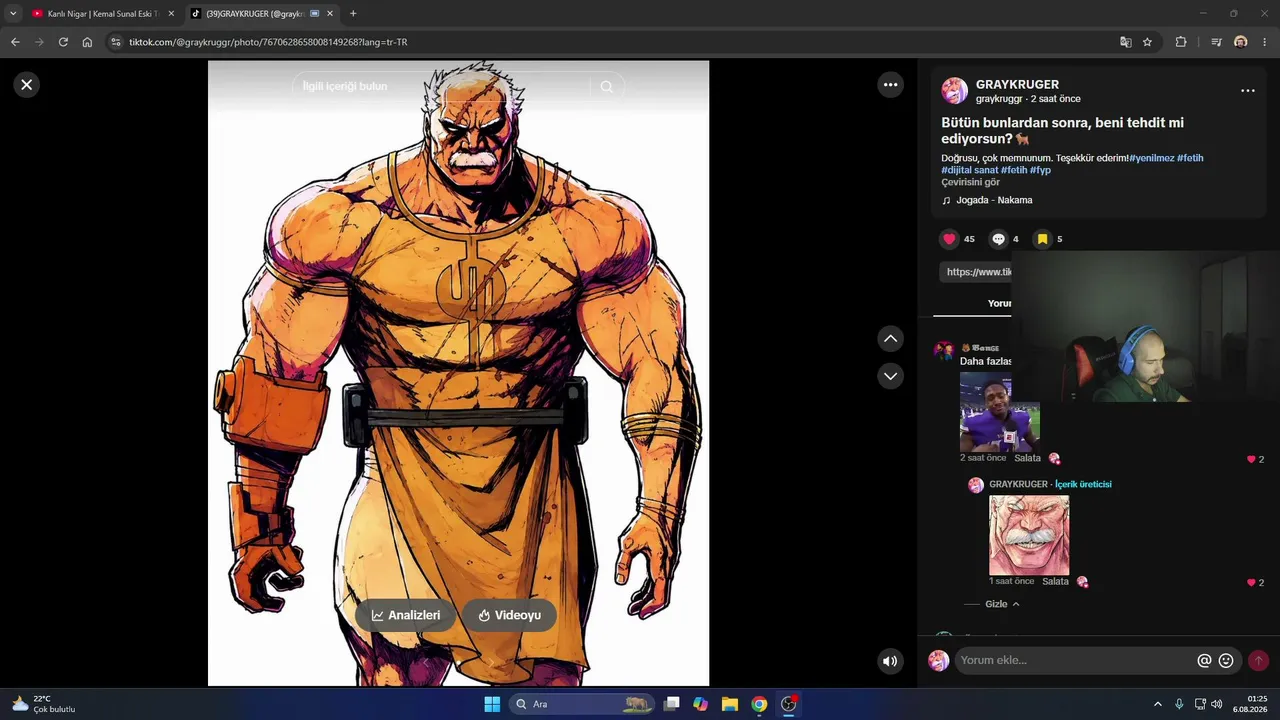This screenshot has height=720, width=1280.
Task: Toggle sound with the speaker icon
Action: (x=890, y=661)
